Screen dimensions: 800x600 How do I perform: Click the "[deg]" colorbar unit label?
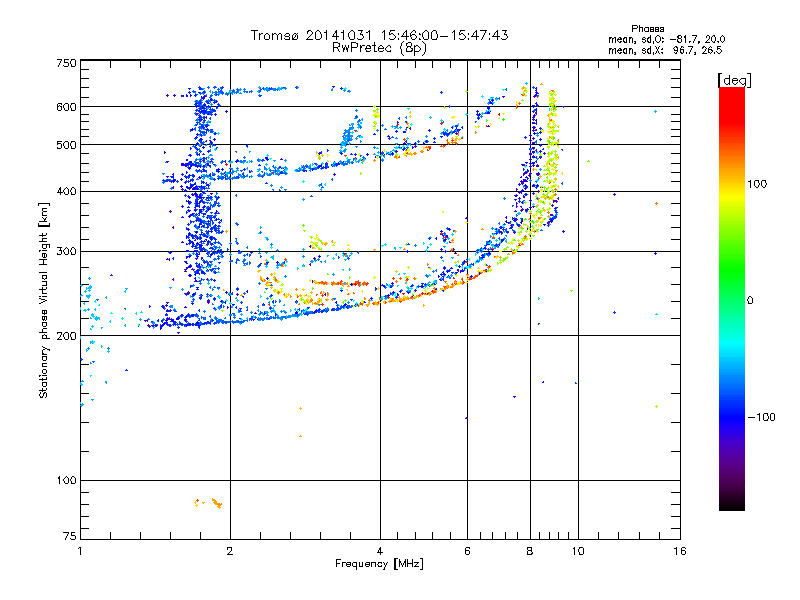click(x=734, y=80)
